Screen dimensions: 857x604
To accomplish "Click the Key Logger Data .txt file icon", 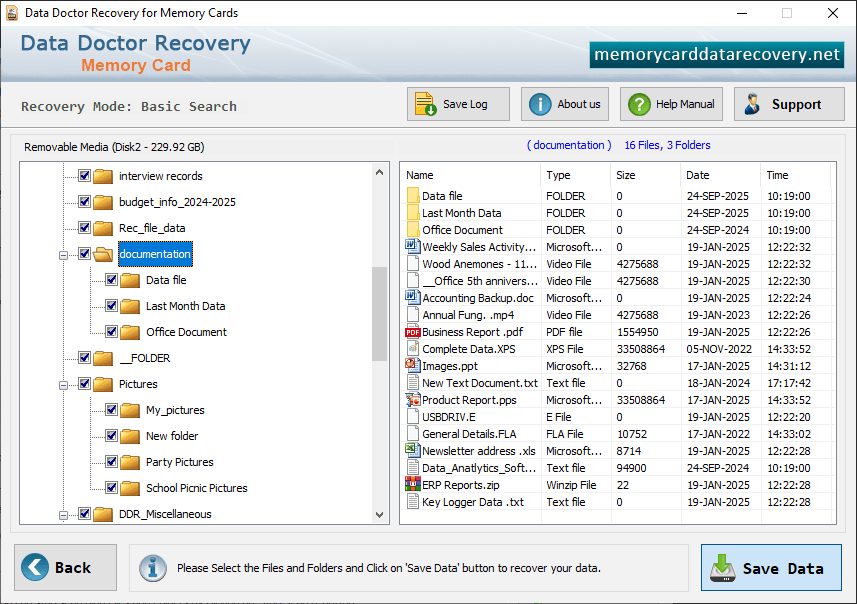I will tap(413, 501).
